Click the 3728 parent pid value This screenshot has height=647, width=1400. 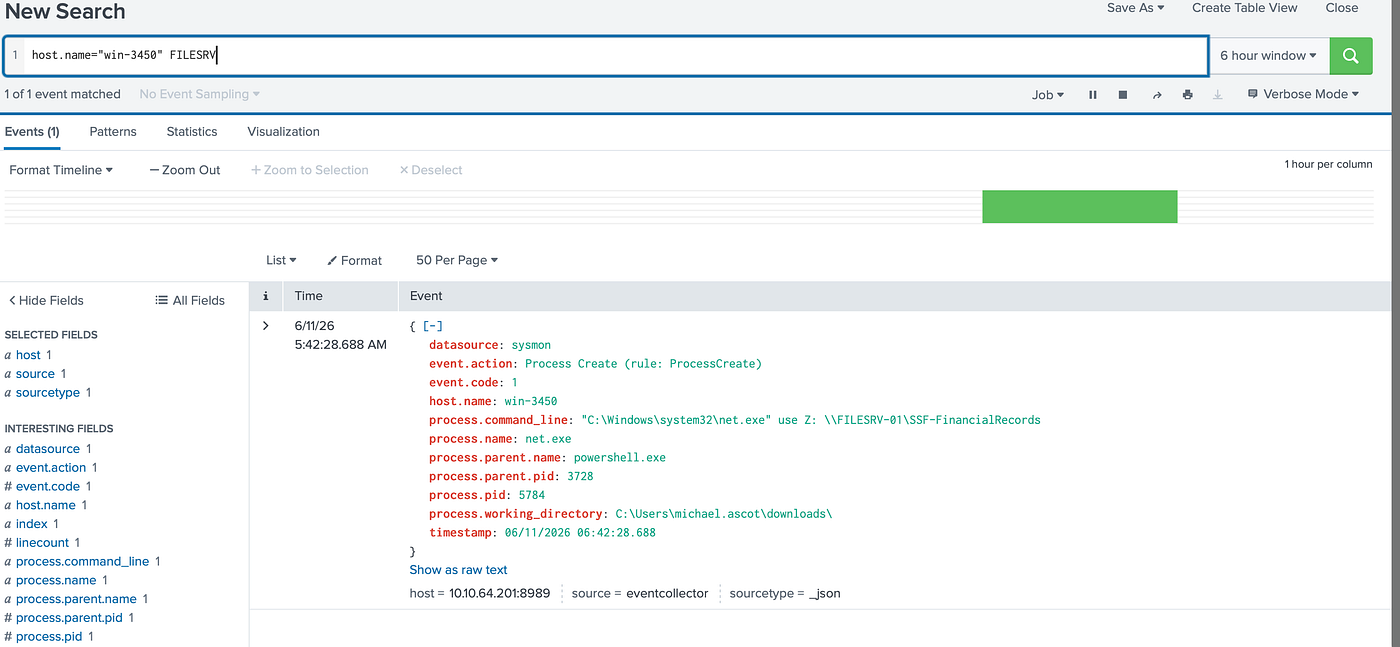[580, 477]
